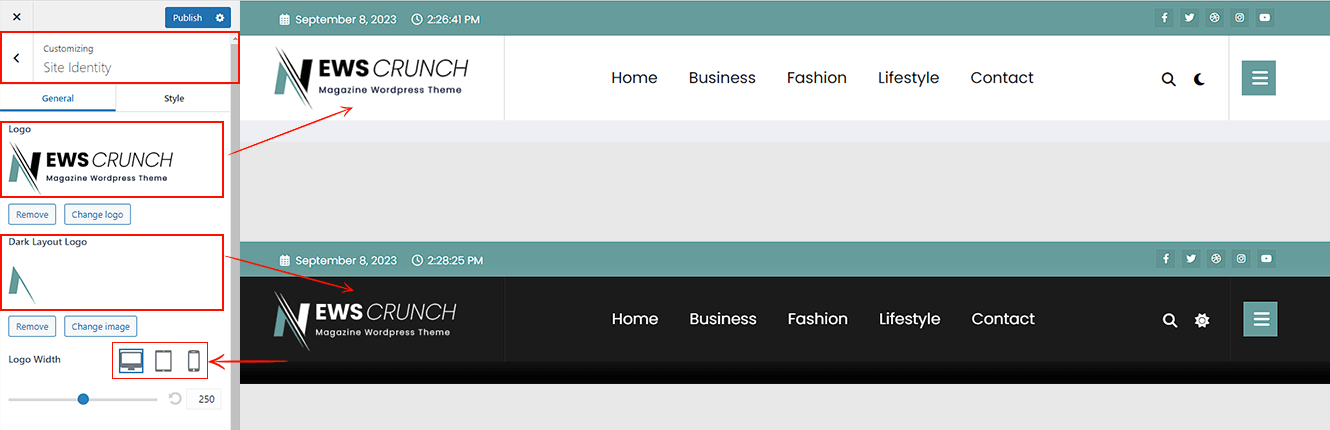Click the search icon in the light header
This screenshot has width=1330, height=430.
click(1168, 79)
